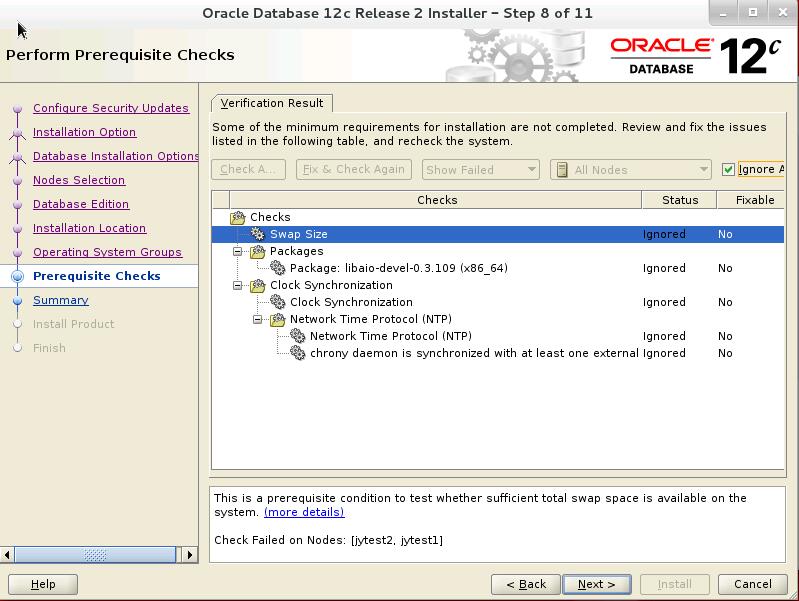Click gear icon beside chrony daemon check

298,353
